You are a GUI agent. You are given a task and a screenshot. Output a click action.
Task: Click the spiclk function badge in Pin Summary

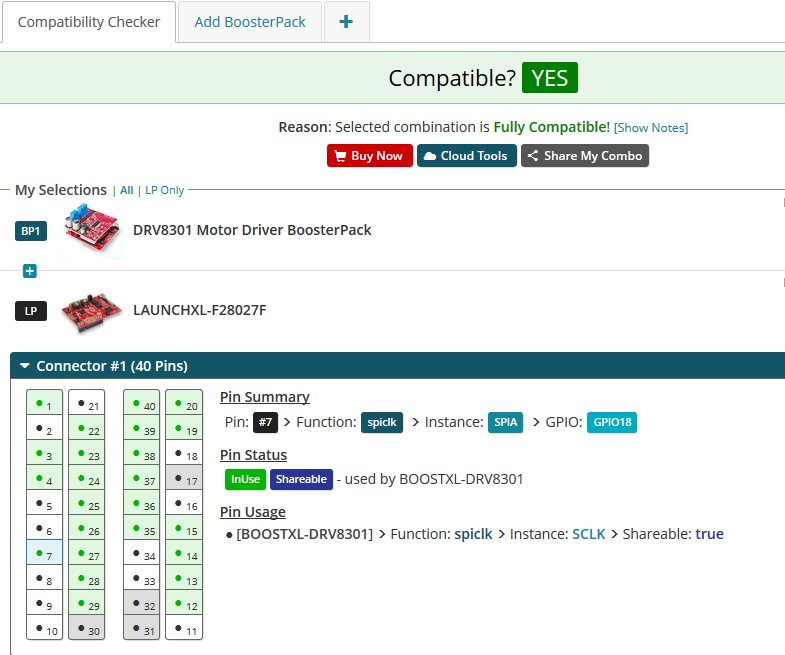(x=381, y=422)
